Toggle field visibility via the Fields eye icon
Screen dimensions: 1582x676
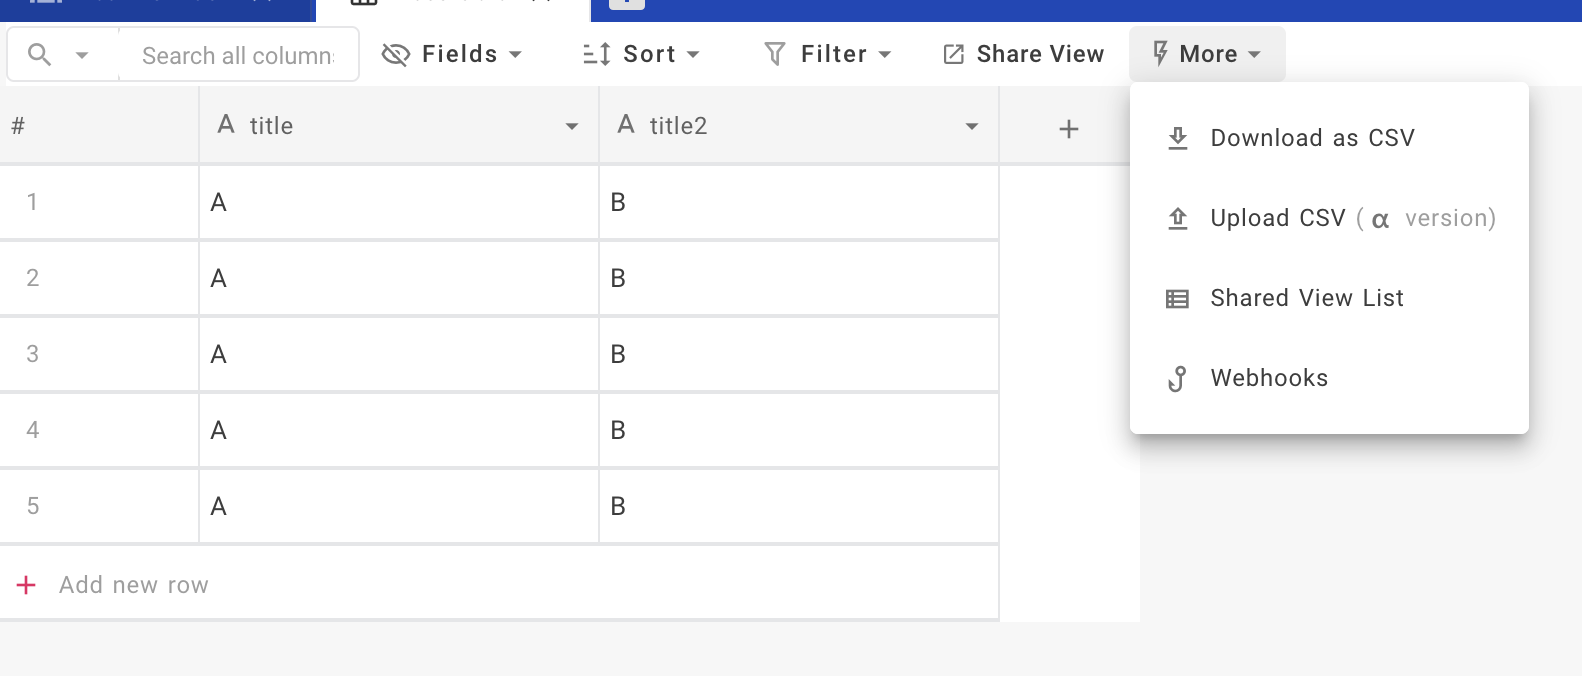point(396,54)
